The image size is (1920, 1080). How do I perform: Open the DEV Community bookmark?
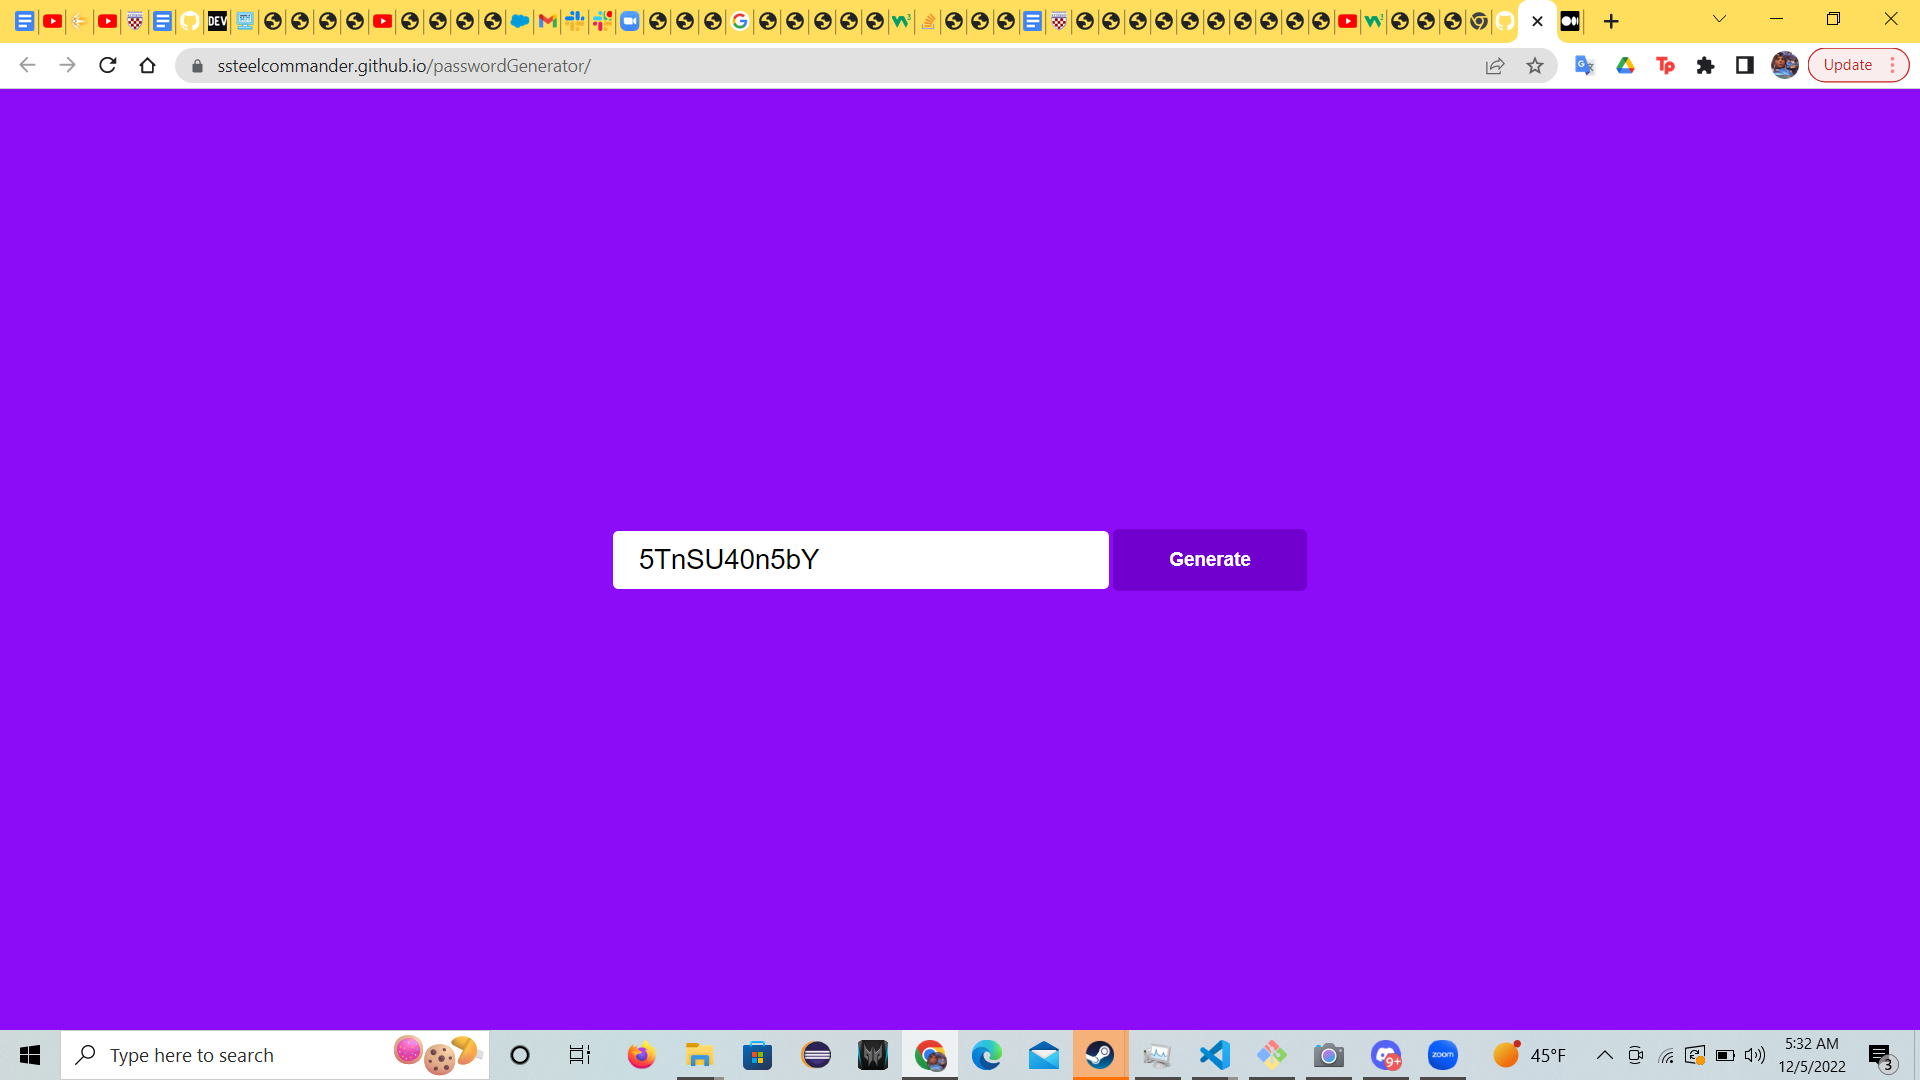click(217, 21)
